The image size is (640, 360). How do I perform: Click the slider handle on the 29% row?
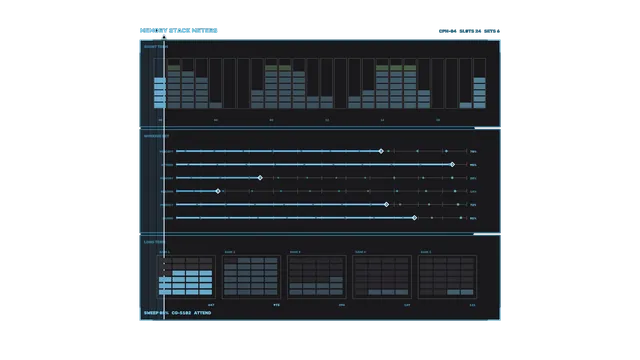(260, 178)
